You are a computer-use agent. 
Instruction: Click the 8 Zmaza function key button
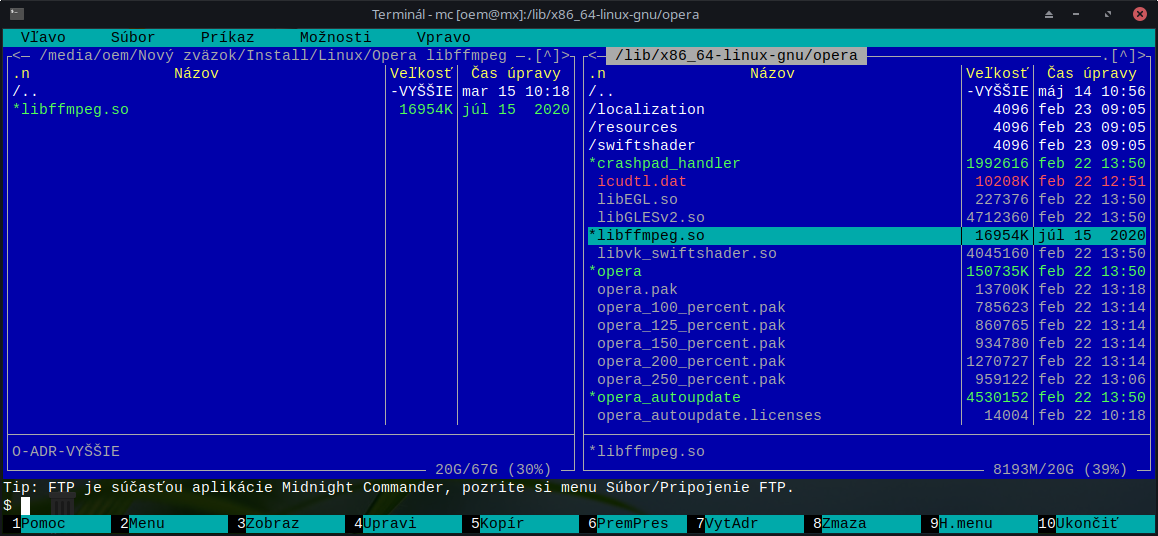[x=865, y=523]
